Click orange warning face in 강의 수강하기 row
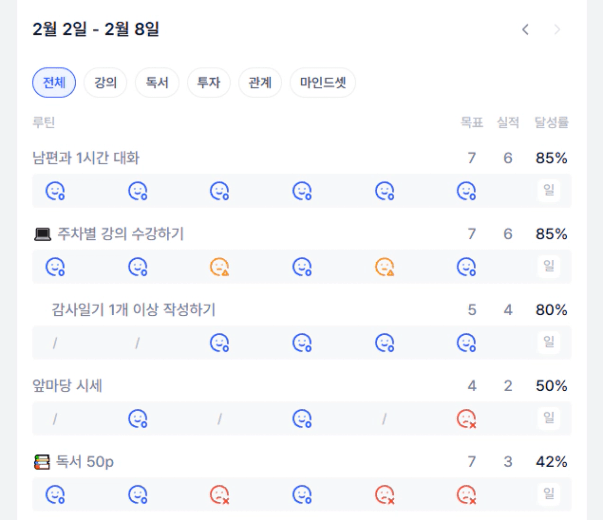The height and width of the screenshot is (520, 603). (x=220, y=267)
